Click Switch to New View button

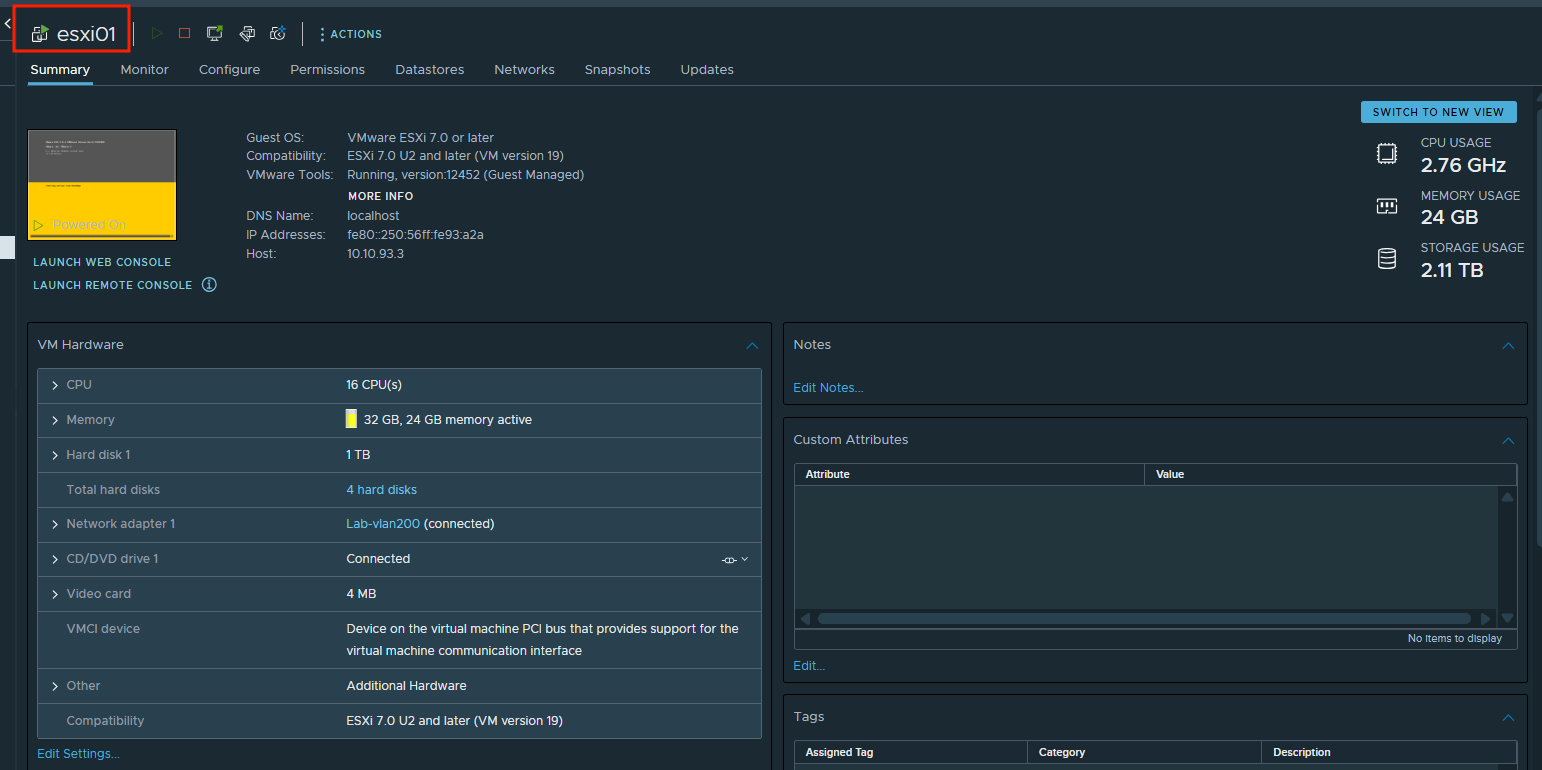1438,112
